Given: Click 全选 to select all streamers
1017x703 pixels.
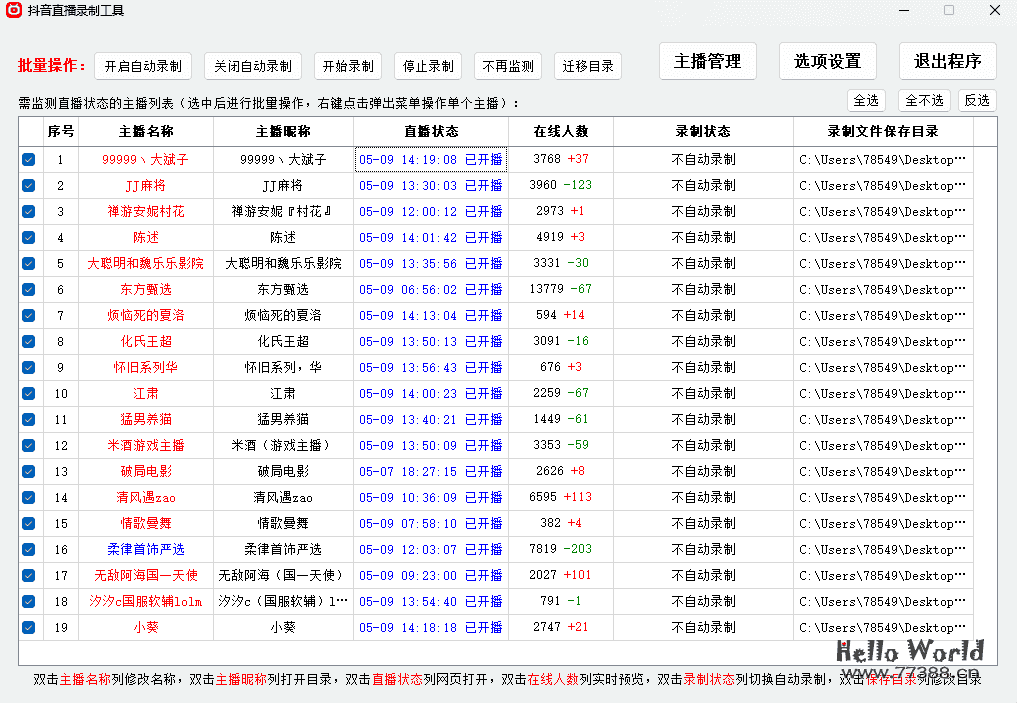Looking at the screenshot, I should (x=867, y=101).
